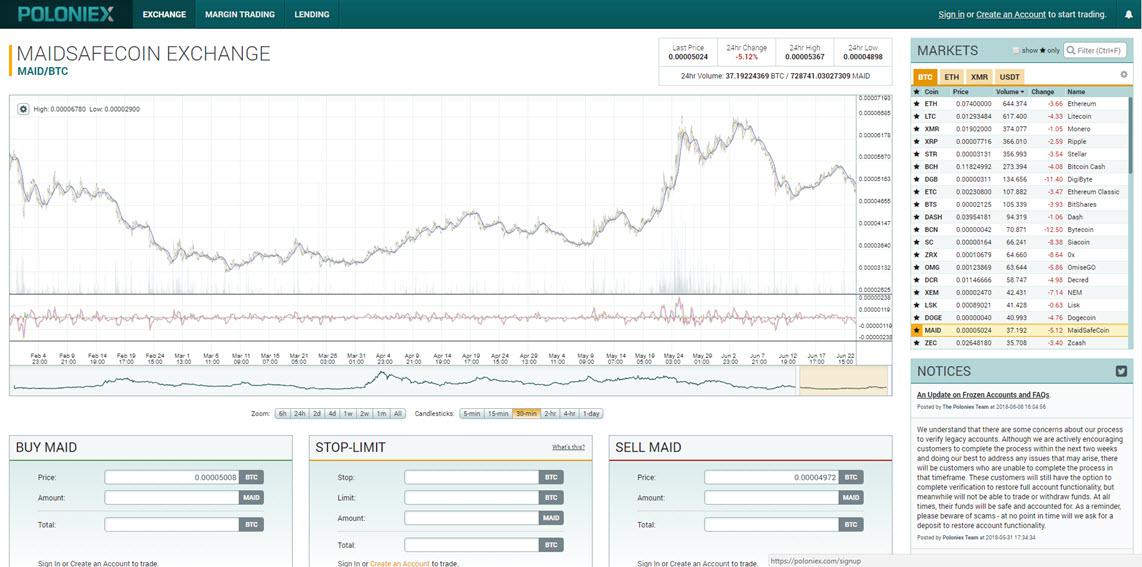Switch markets to ETH tab
Image resolution: width=1142 pixels, height=567 pixels.
pyautogui.click(x=951, y=76)
